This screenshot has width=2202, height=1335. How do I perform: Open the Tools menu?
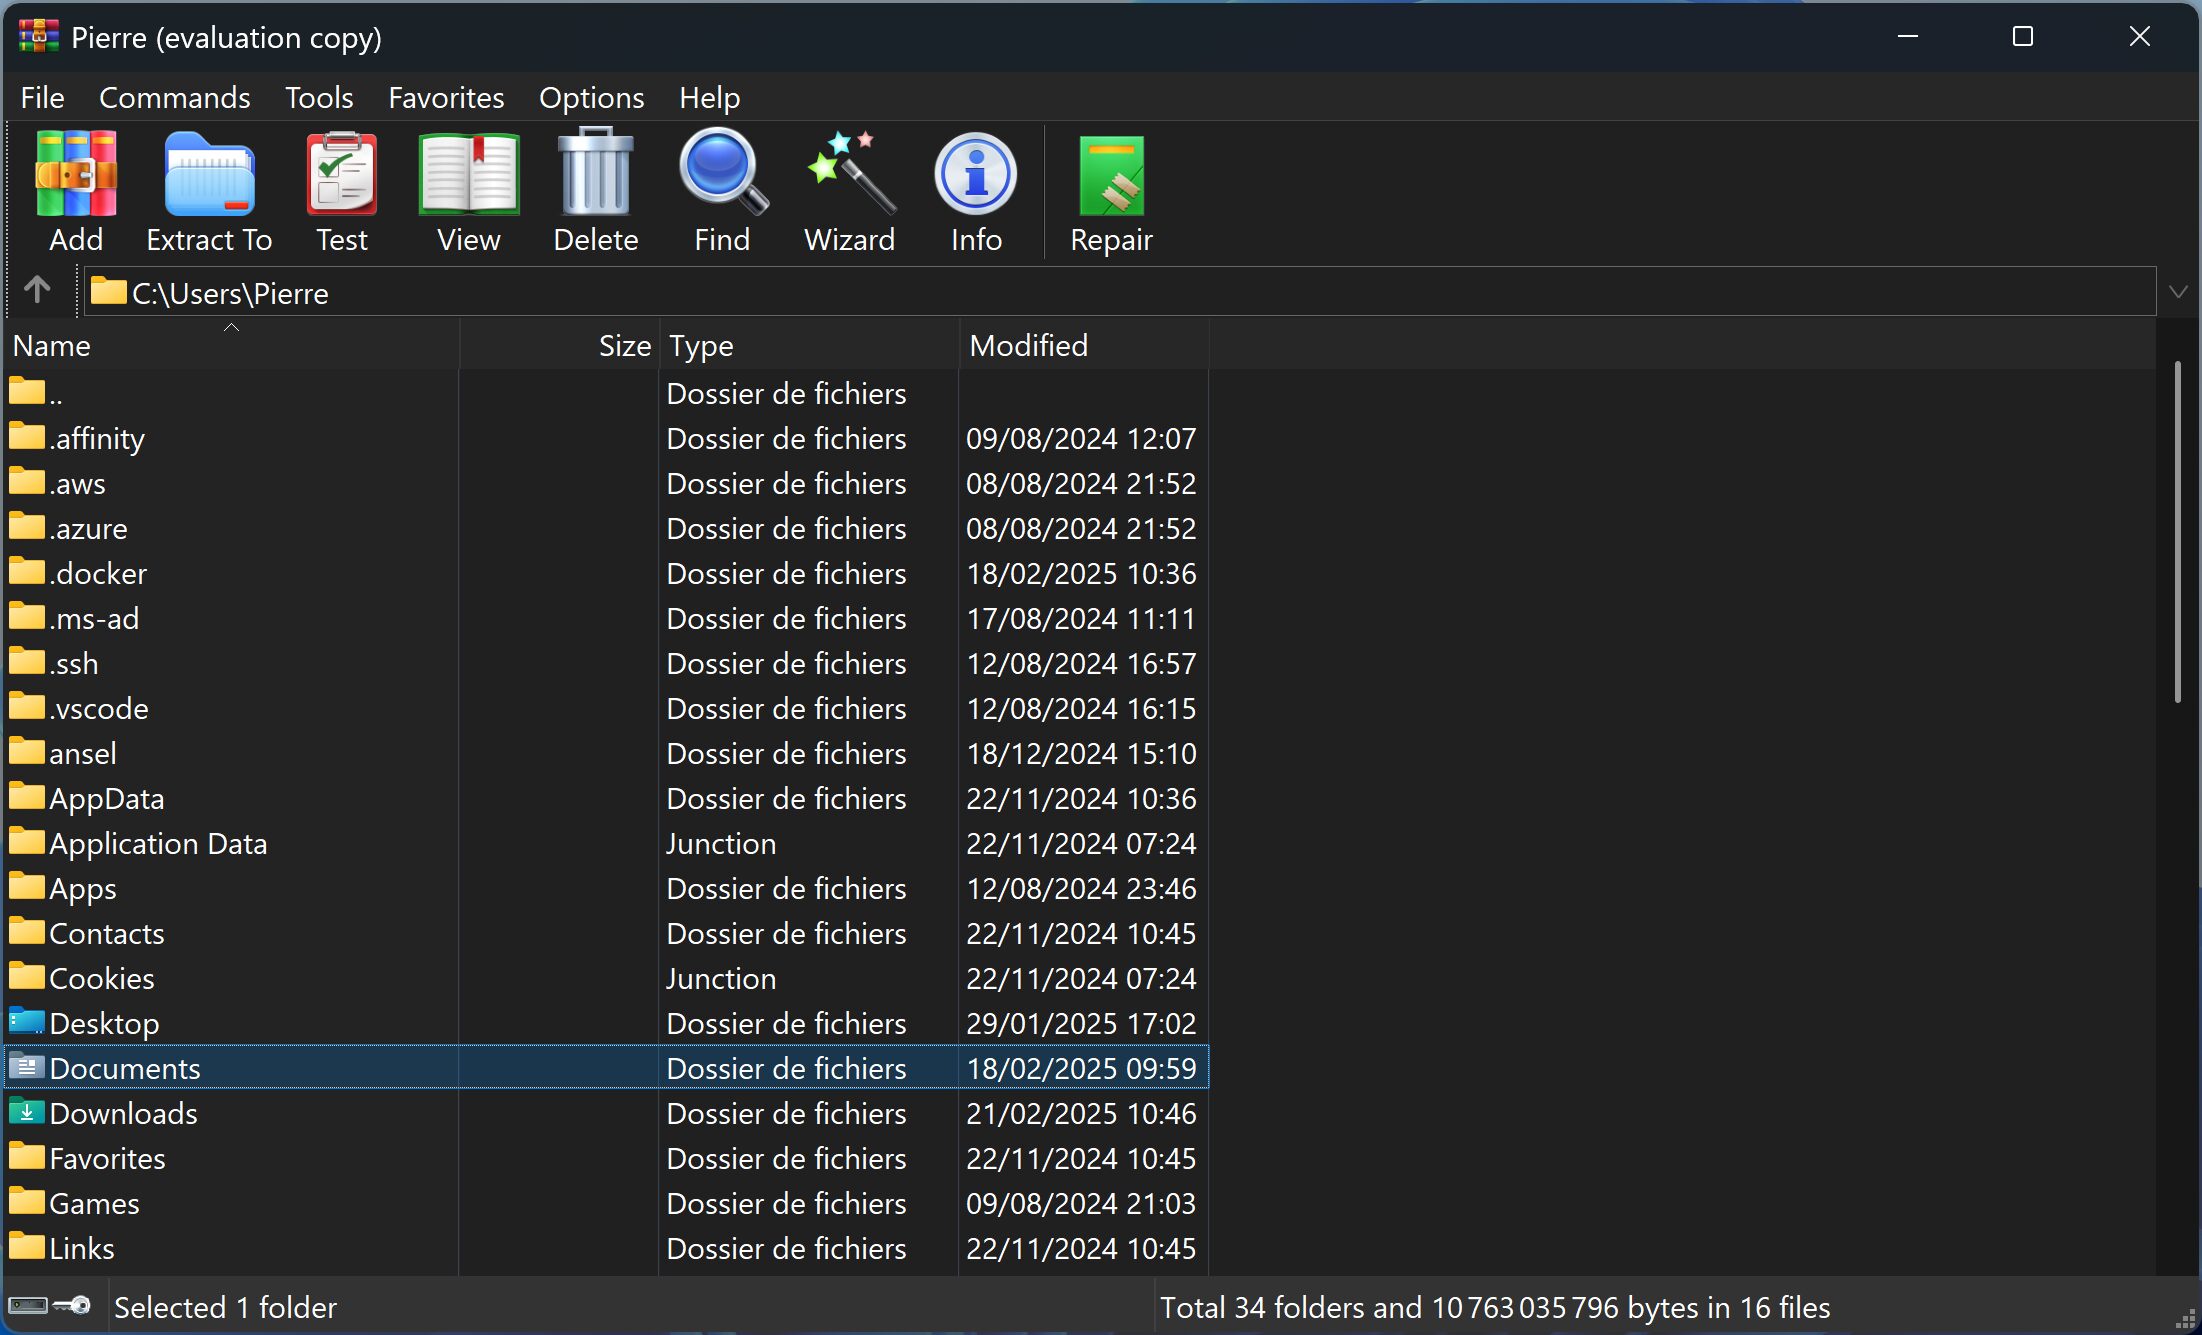[x=319, y=97]
